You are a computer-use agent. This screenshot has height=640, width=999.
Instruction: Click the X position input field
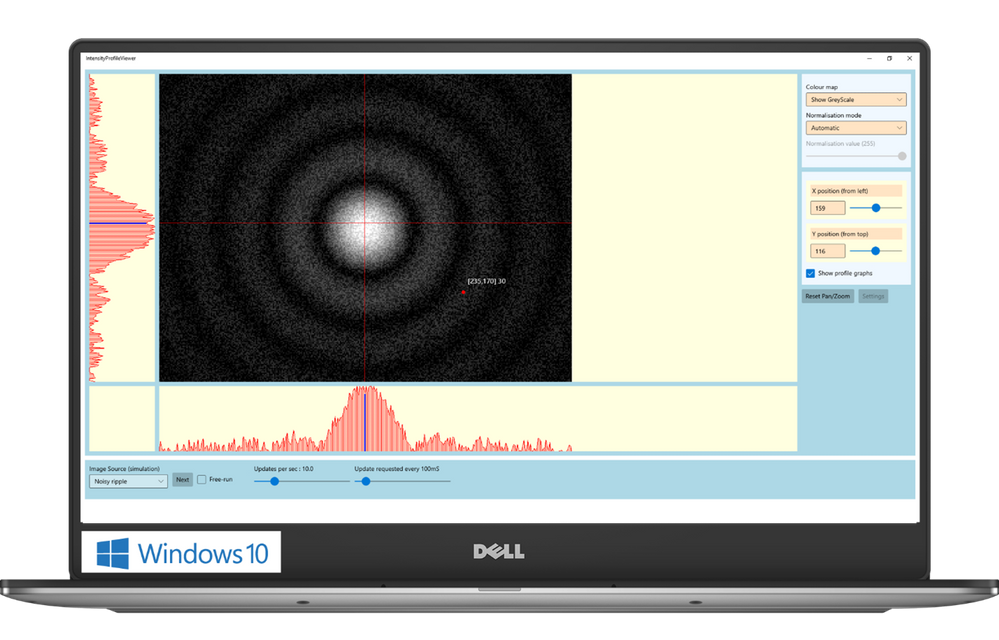coord(828,208)
